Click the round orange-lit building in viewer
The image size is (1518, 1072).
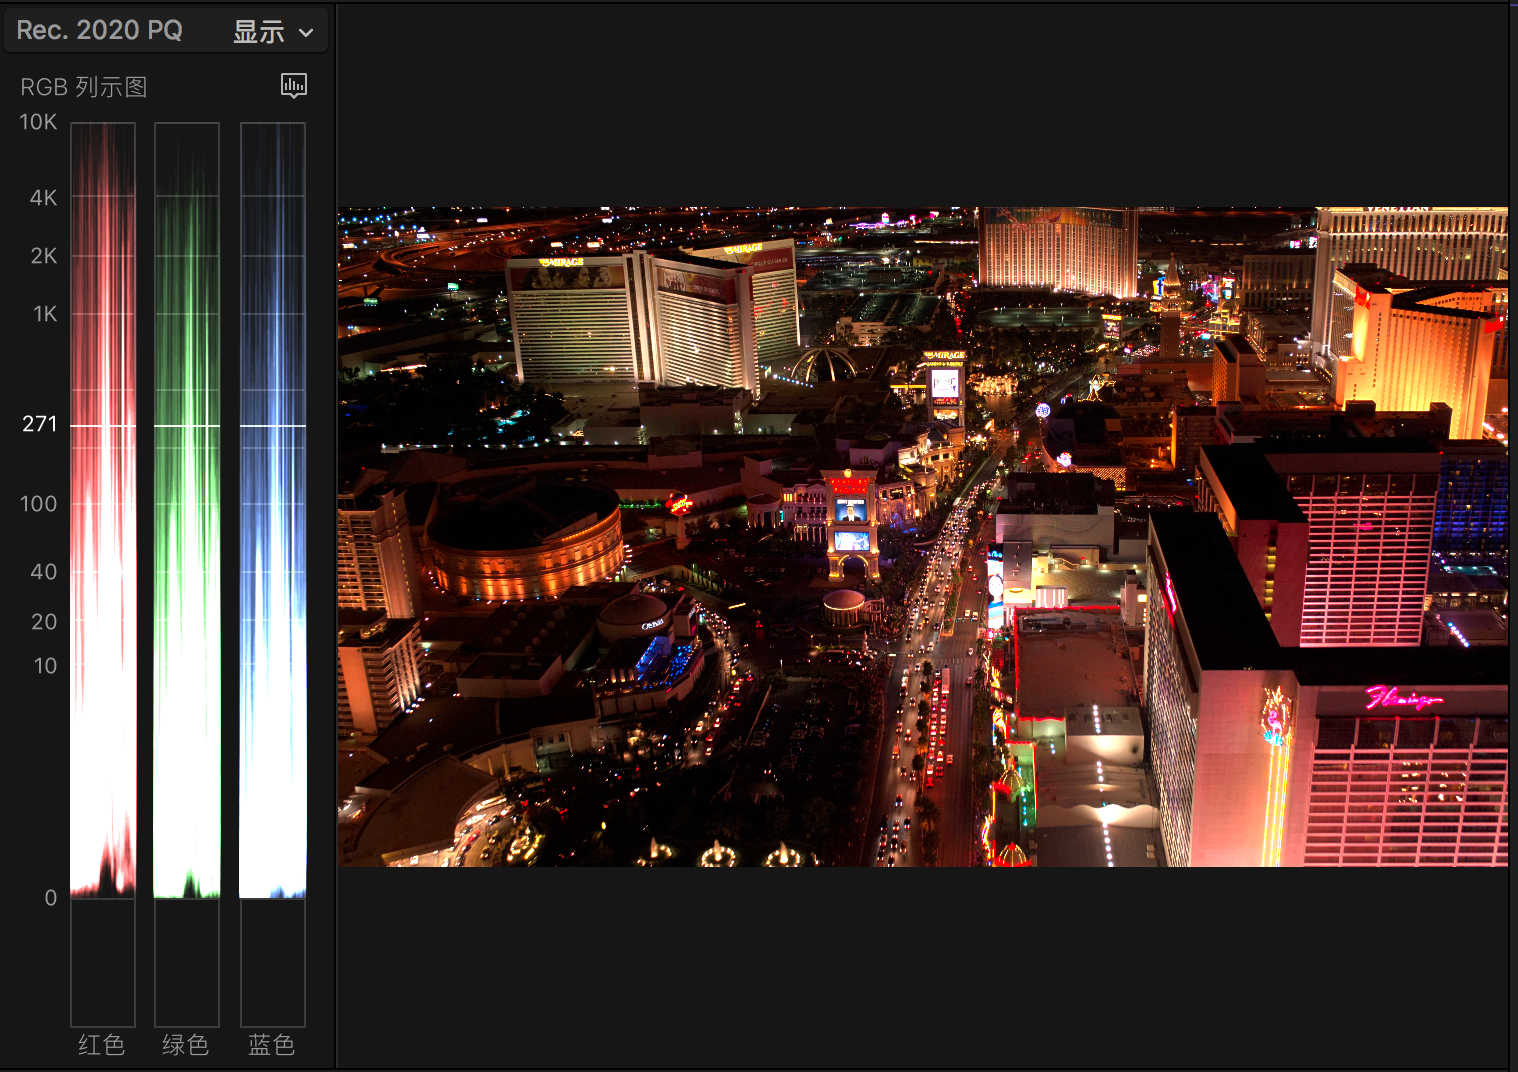coord(525,540)
